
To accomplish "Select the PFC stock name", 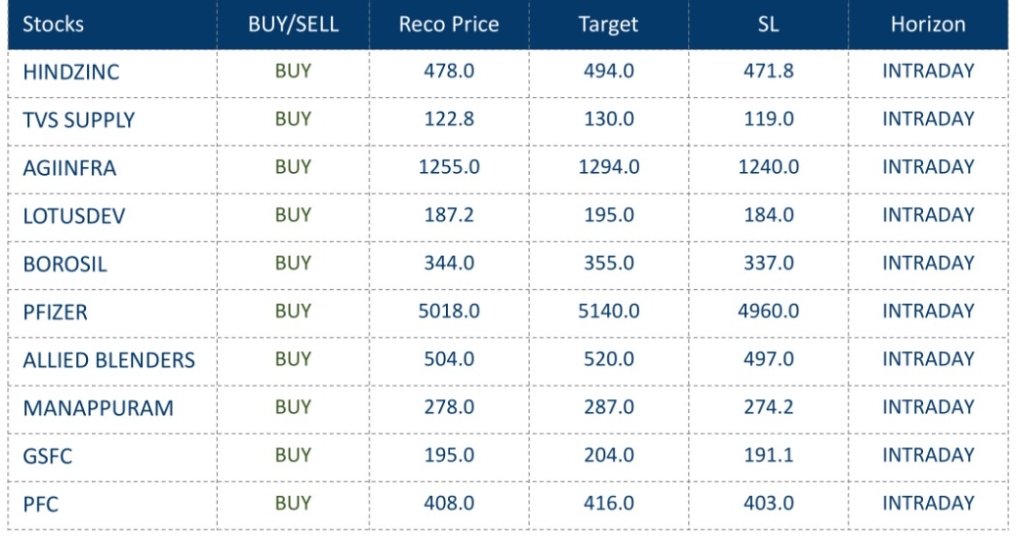I will point(40,504).
